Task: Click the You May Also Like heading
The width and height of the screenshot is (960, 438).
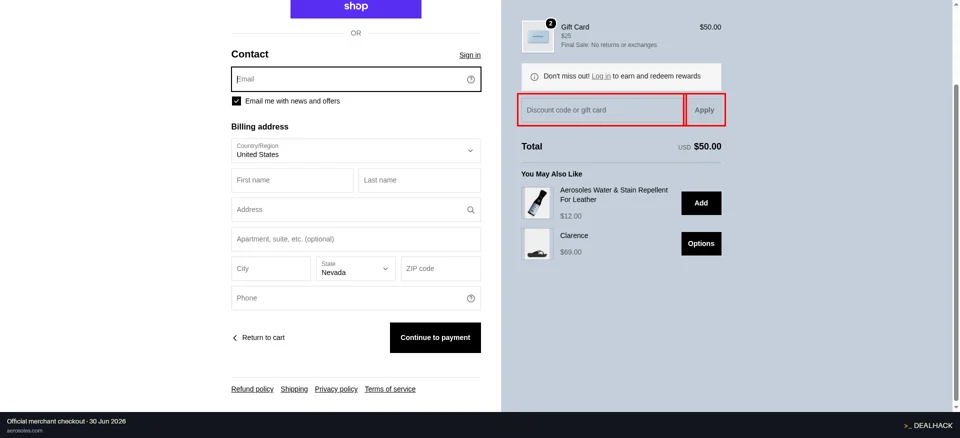Action: pyautogui.click(x=552, y=174)
